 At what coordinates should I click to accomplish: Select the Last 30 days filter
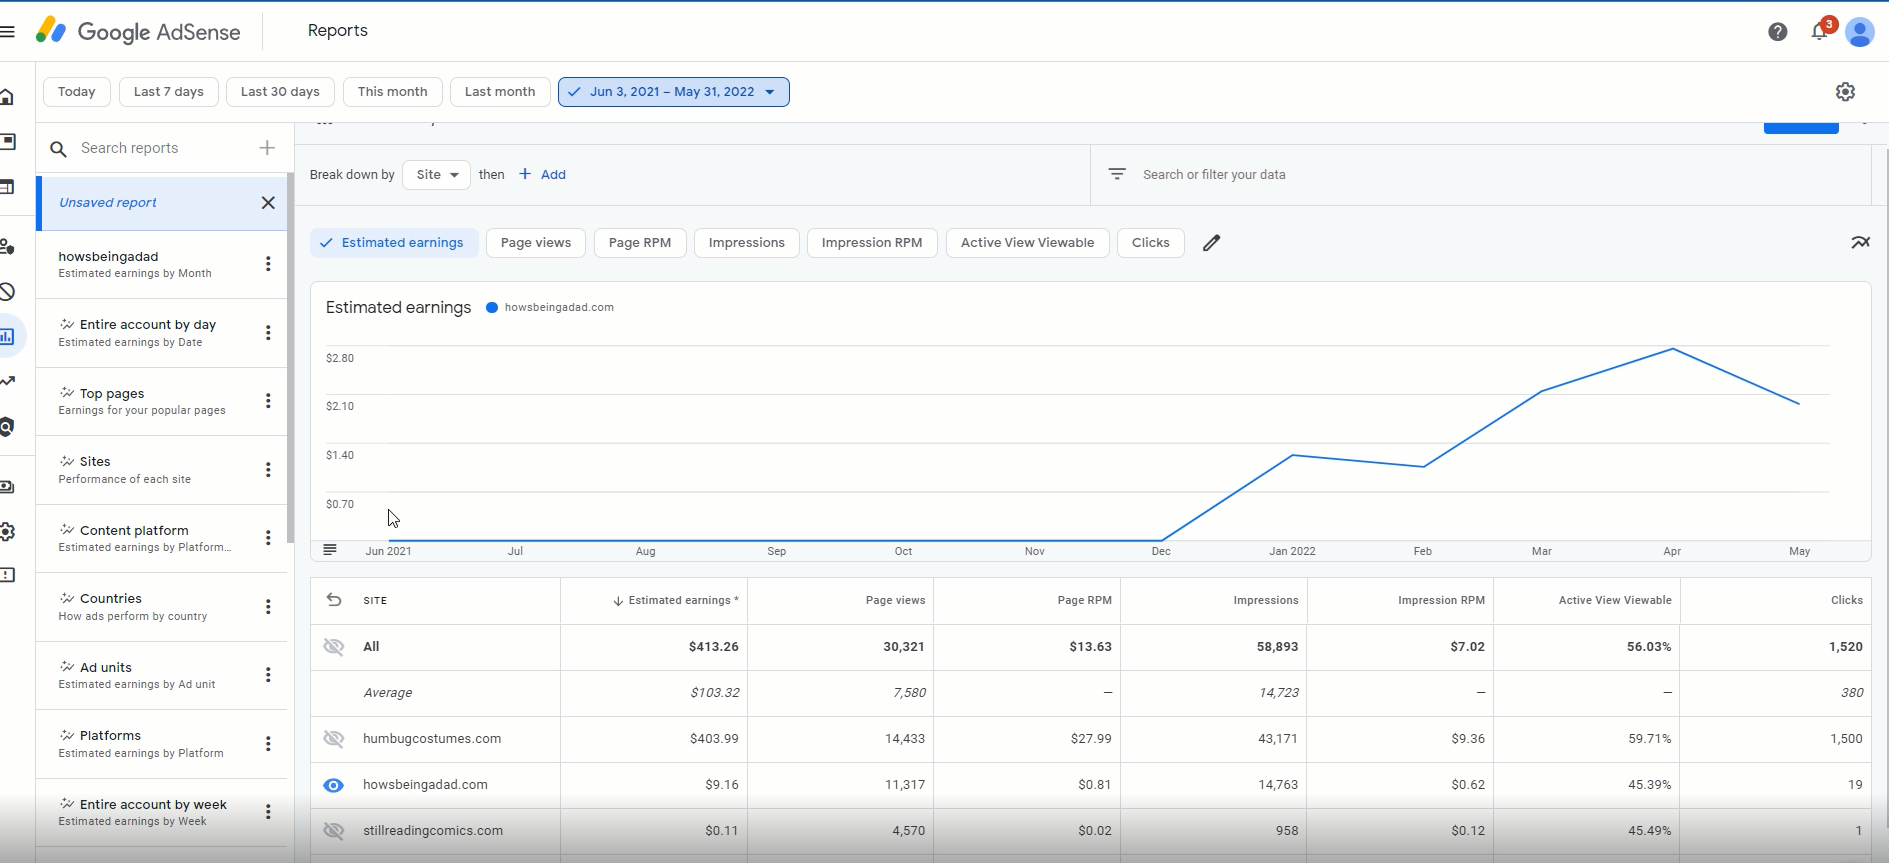(280, 92)
